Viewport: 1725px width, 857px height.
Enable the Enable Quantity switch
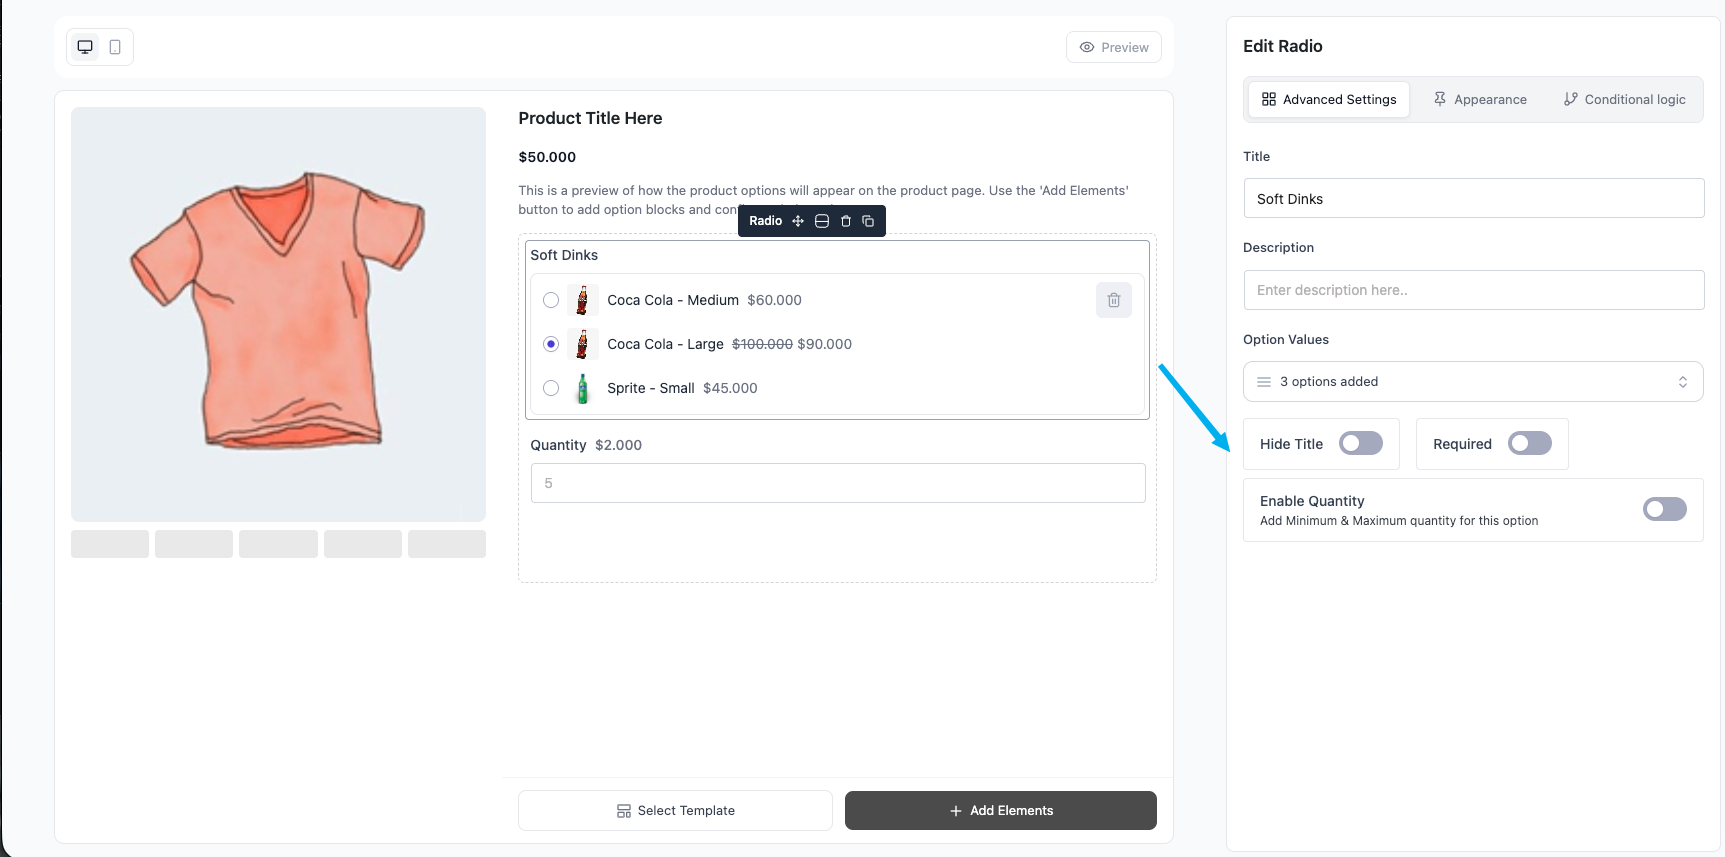pos(1665,509)
